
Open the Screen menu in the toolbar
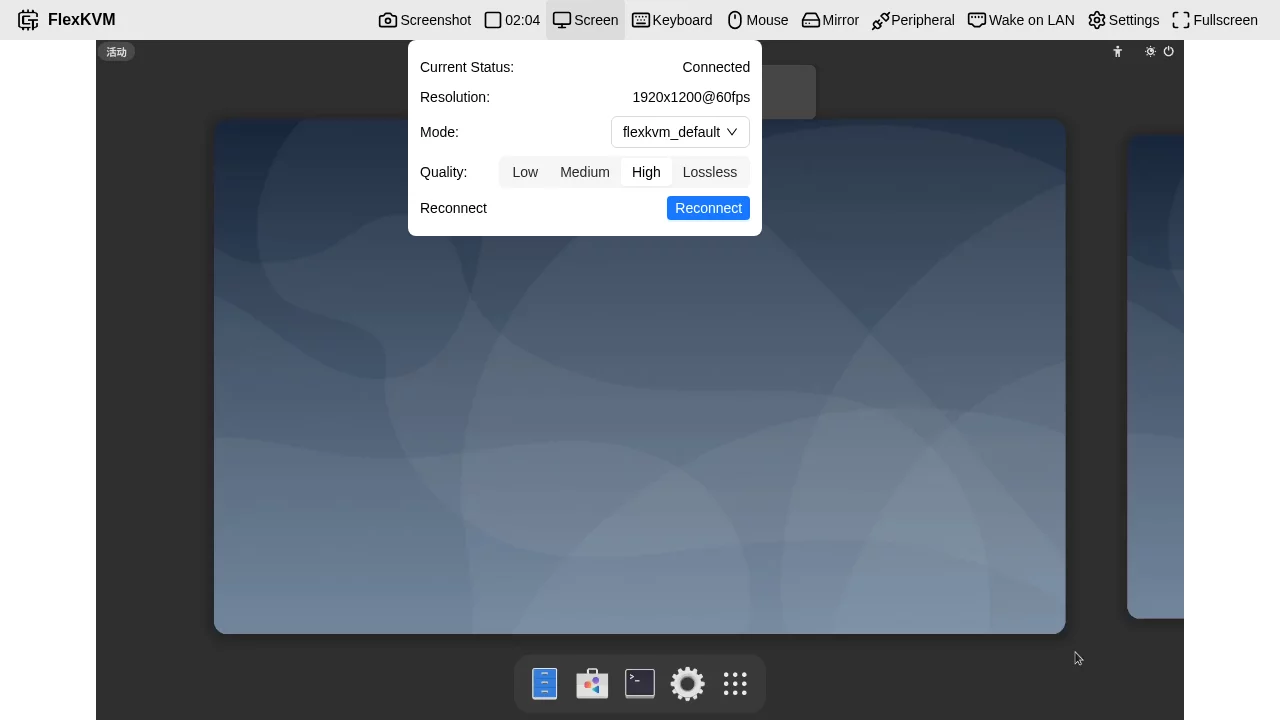[x=585, y=20]
